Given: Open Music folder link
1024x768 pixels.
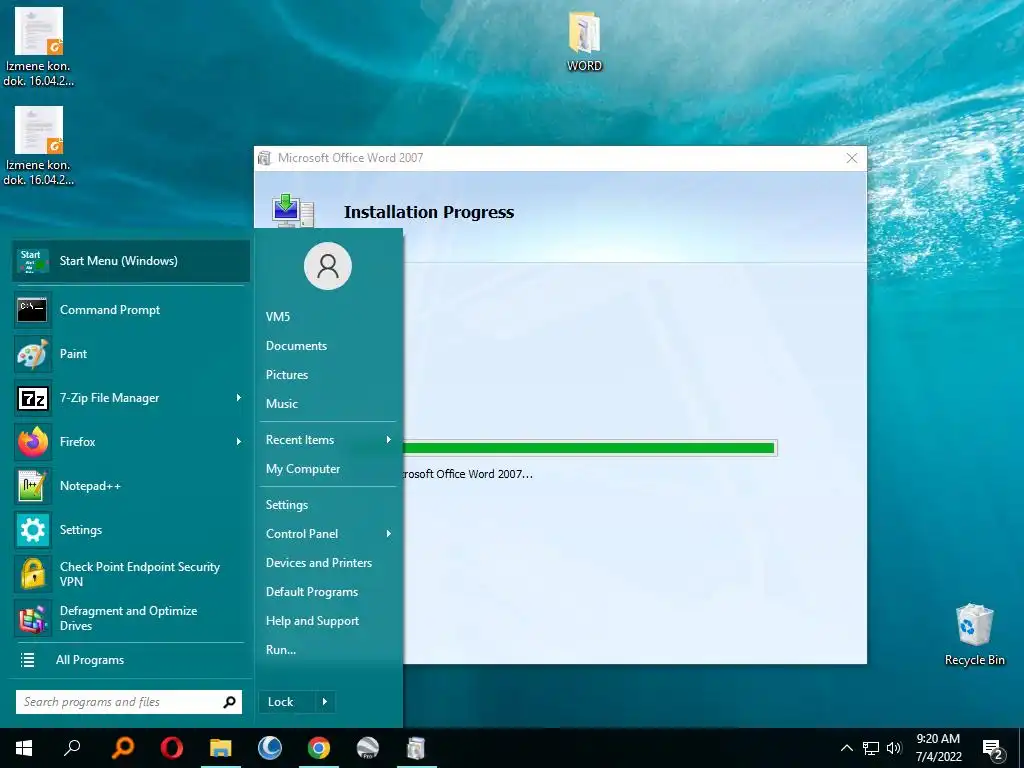Looking at the screenshot, I should coord(281,404).
